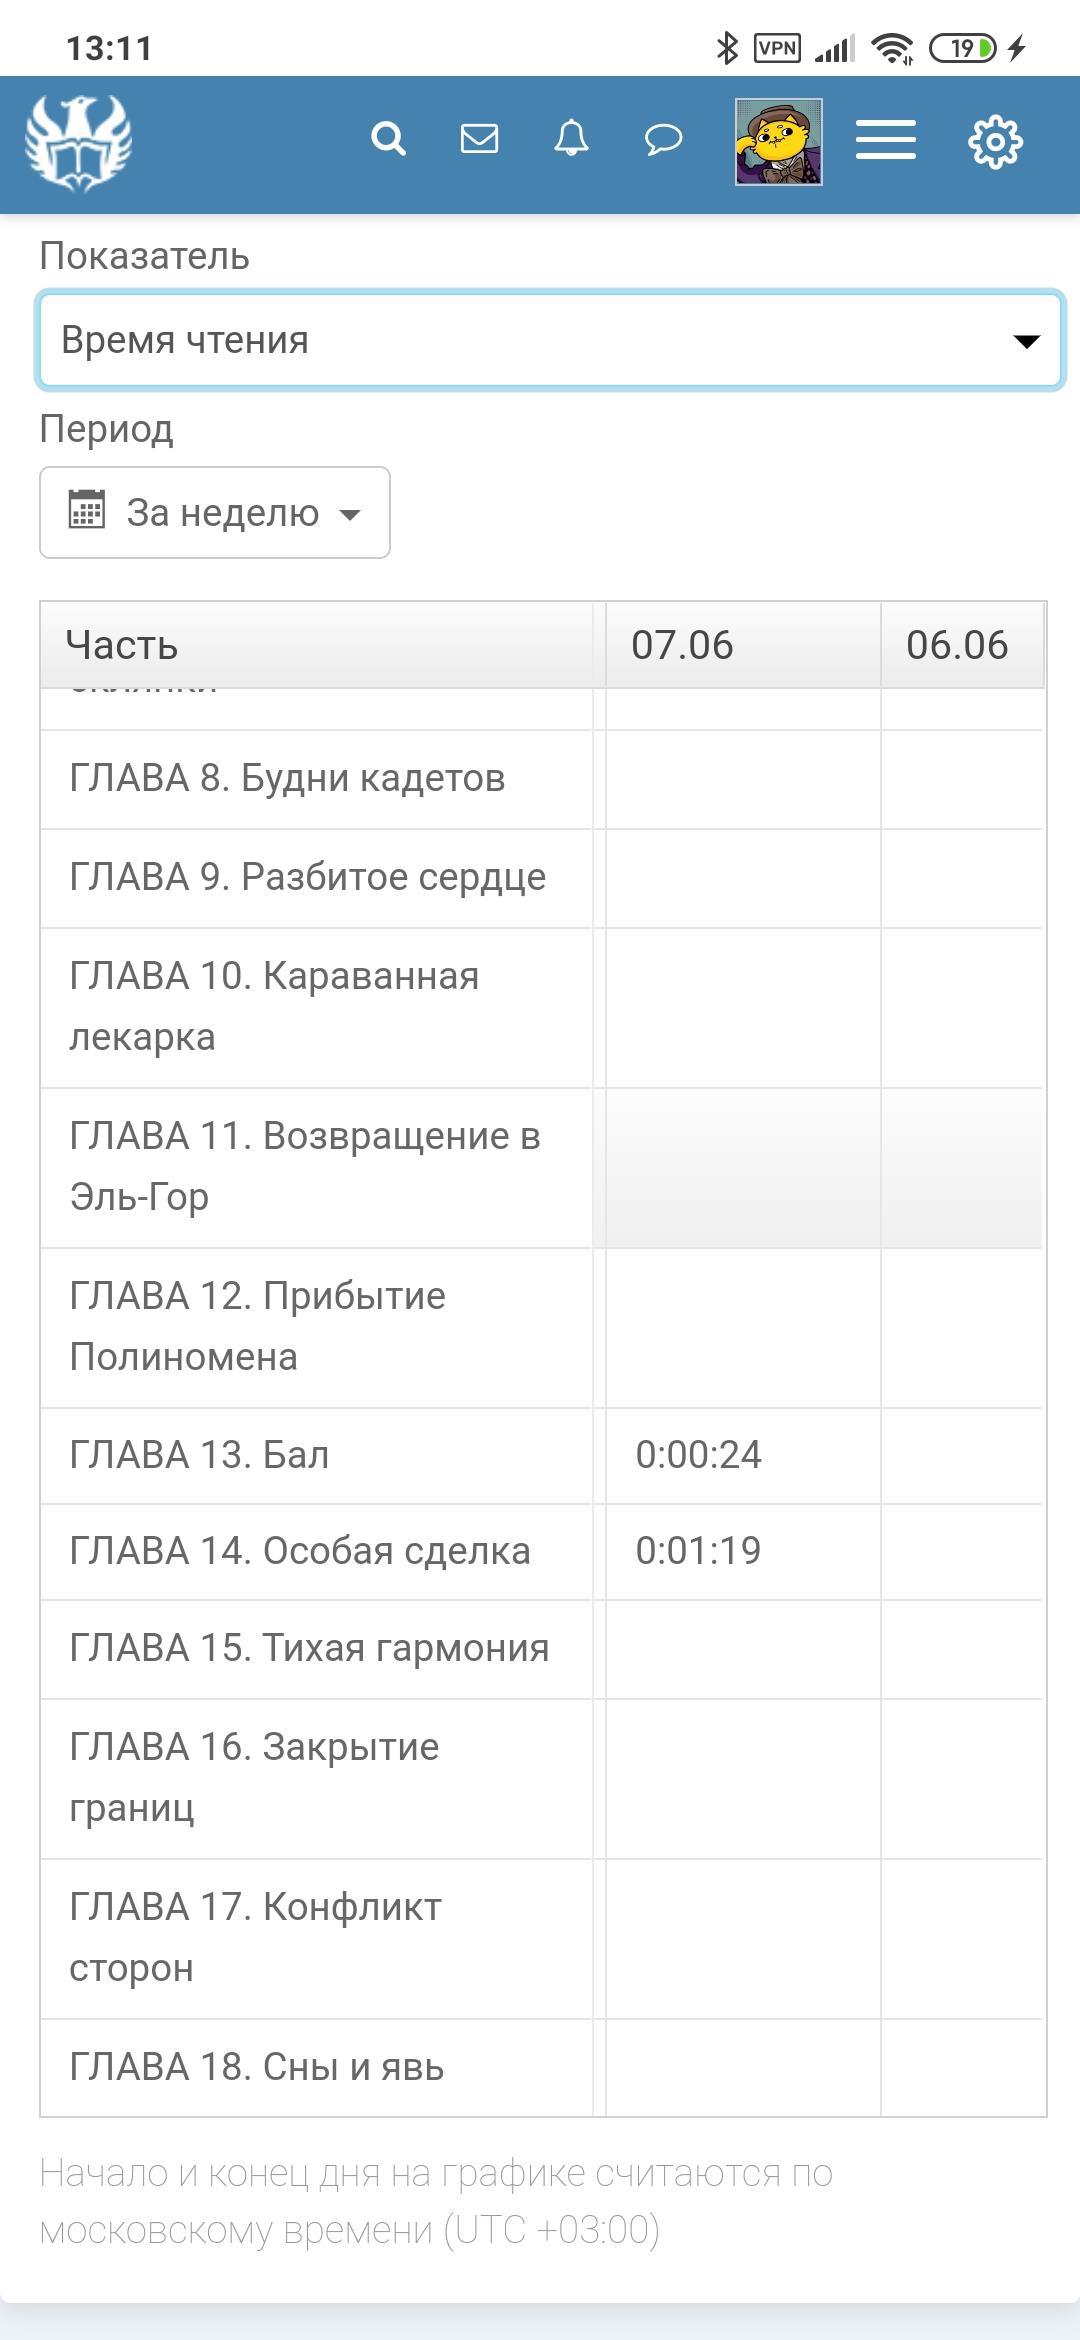Open messages envelope icon
Screen dimensions: 1080x2340
pos(479,138)
